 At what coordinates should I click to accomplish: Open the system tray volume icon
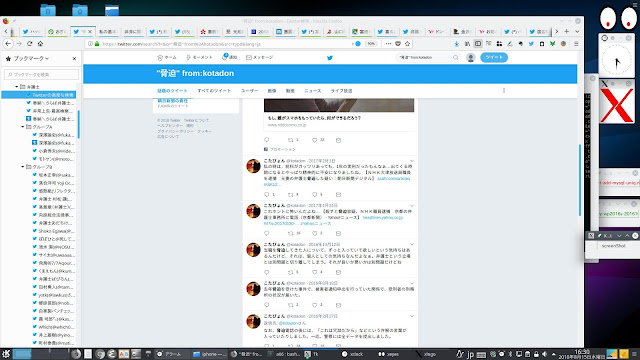[x=544, y=354]
